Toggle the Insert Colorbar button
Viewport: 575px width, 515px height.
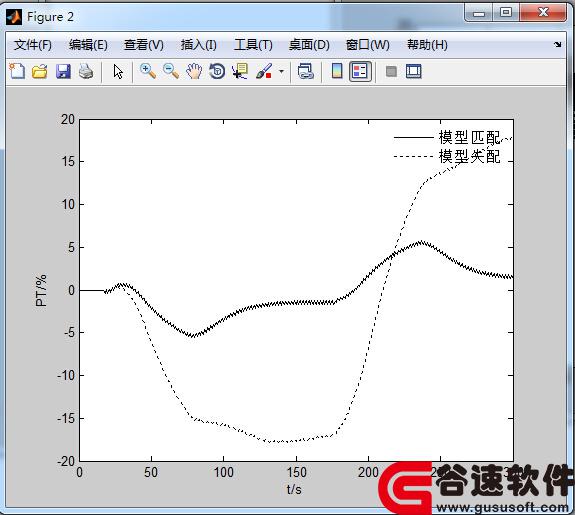tap(337, 71)
